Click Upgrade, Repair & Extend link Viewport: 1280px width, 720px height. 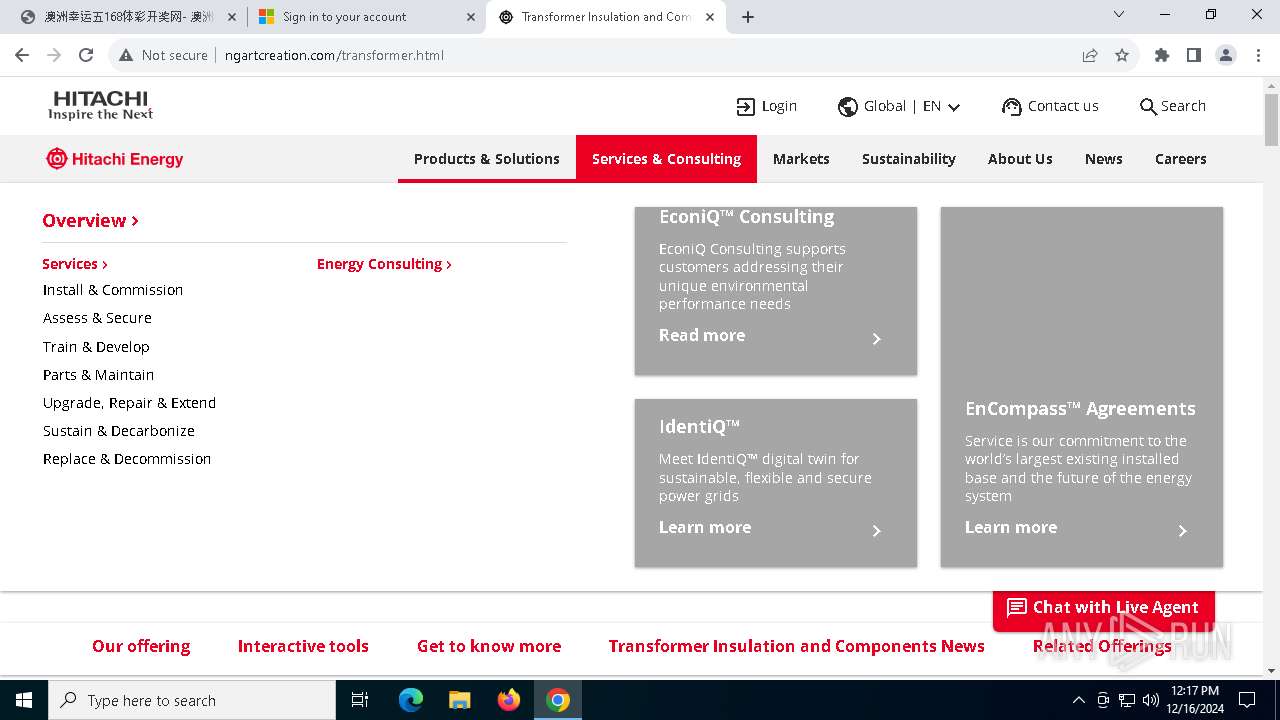(x=129, y=403)
